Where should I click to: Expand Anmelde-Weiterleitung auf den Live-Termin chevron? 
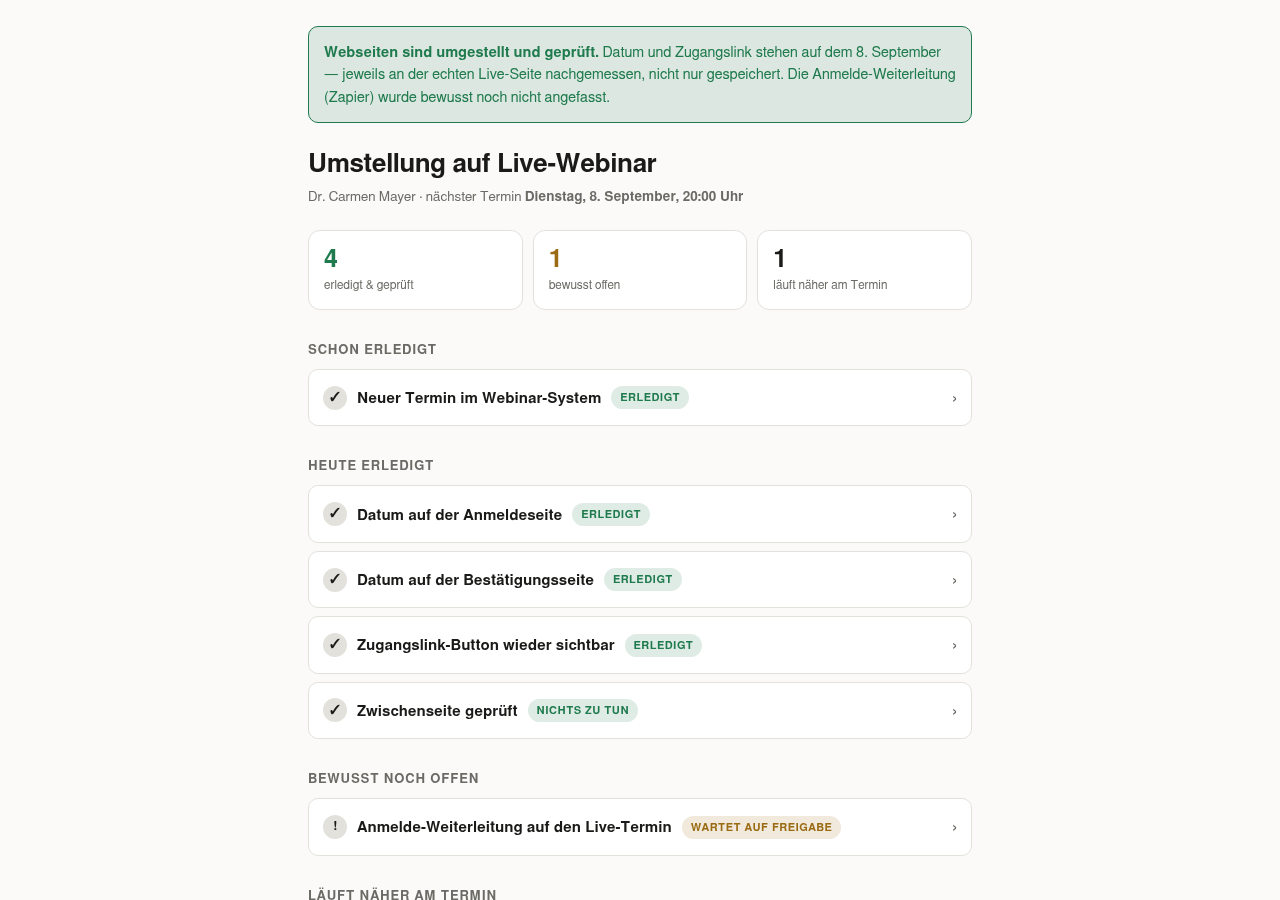[954, 827]
